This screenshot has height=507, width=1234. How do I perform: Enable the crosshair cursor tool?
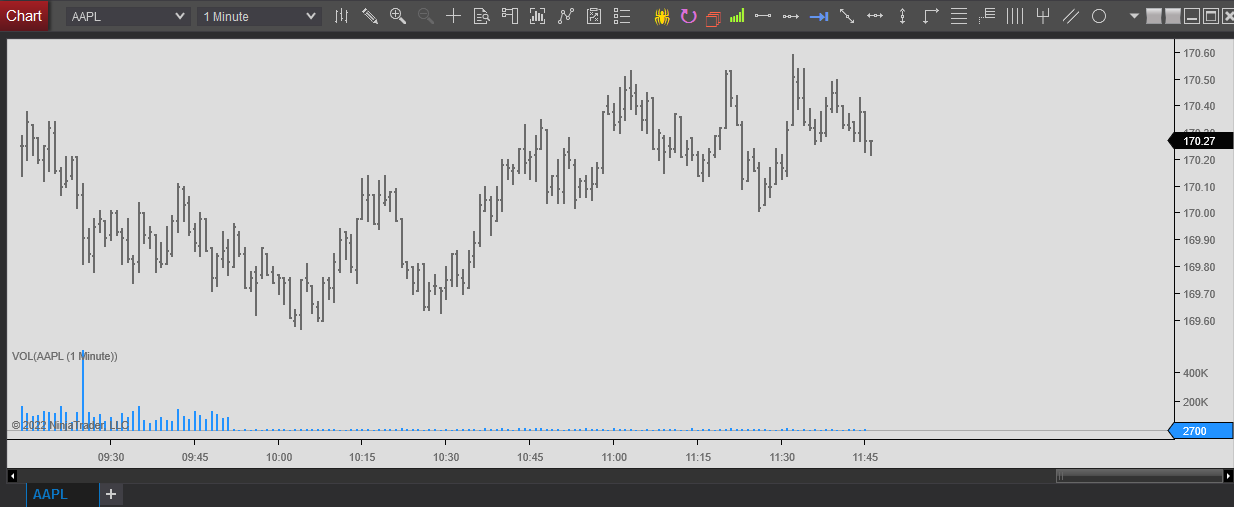454,16
